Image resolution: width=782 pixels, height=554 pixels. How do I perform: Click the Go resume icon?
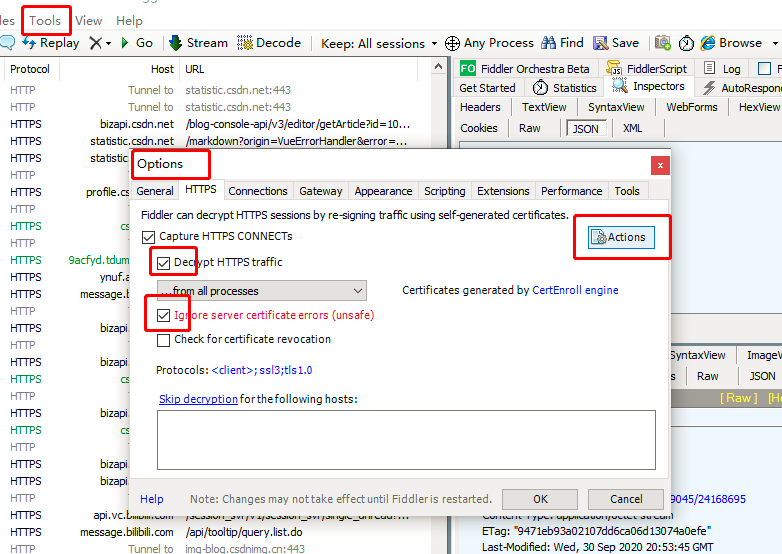[x=125, y=43]
